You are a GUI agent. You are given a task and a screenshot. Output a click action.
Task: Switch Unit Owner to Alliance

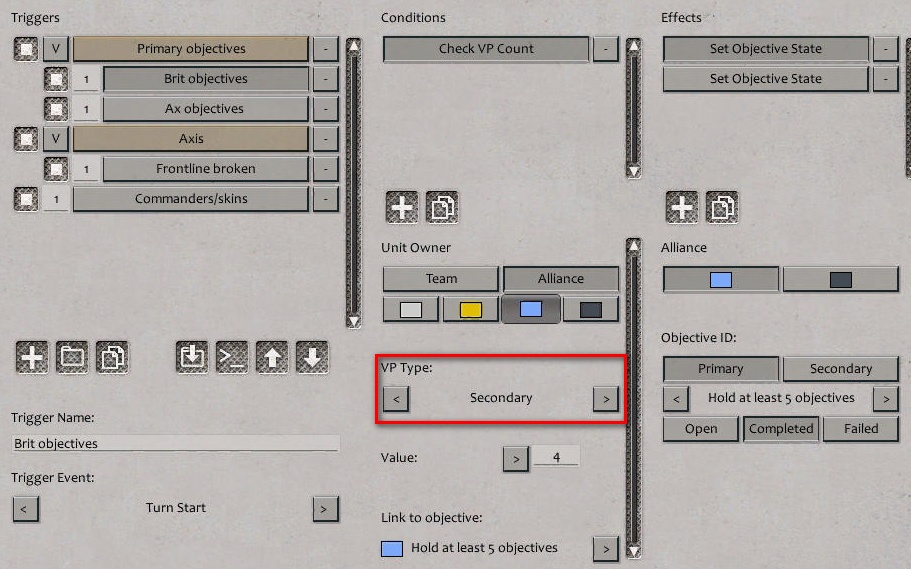coord(561,279)
